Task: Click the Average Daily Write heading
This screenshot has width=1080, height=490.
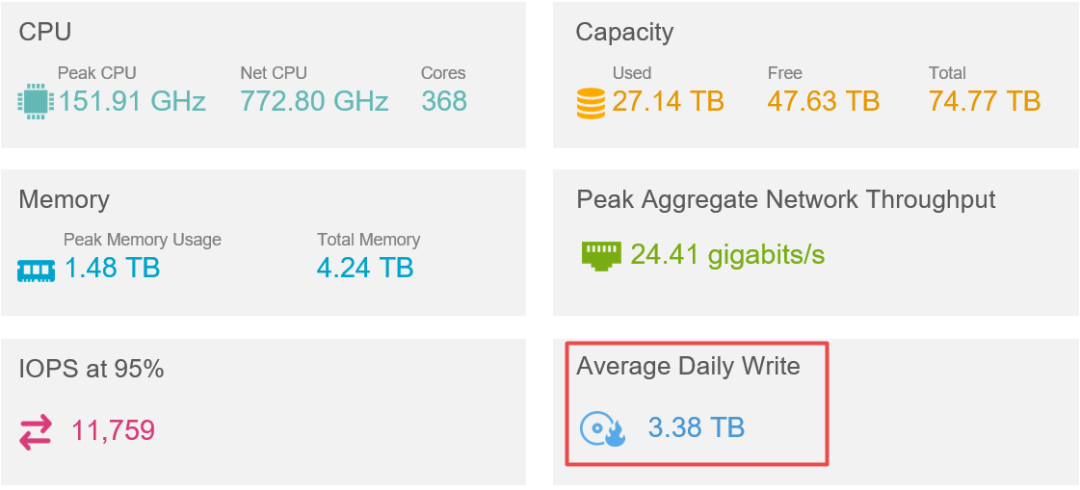Action: [688, 366]
